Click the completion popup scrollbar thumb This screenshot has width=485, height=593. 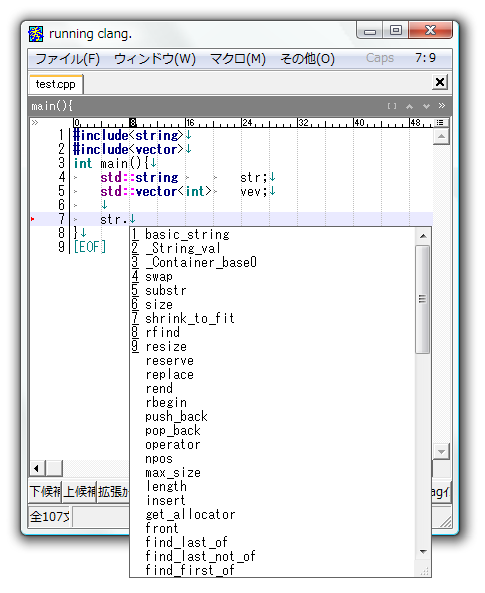point(423,299)
